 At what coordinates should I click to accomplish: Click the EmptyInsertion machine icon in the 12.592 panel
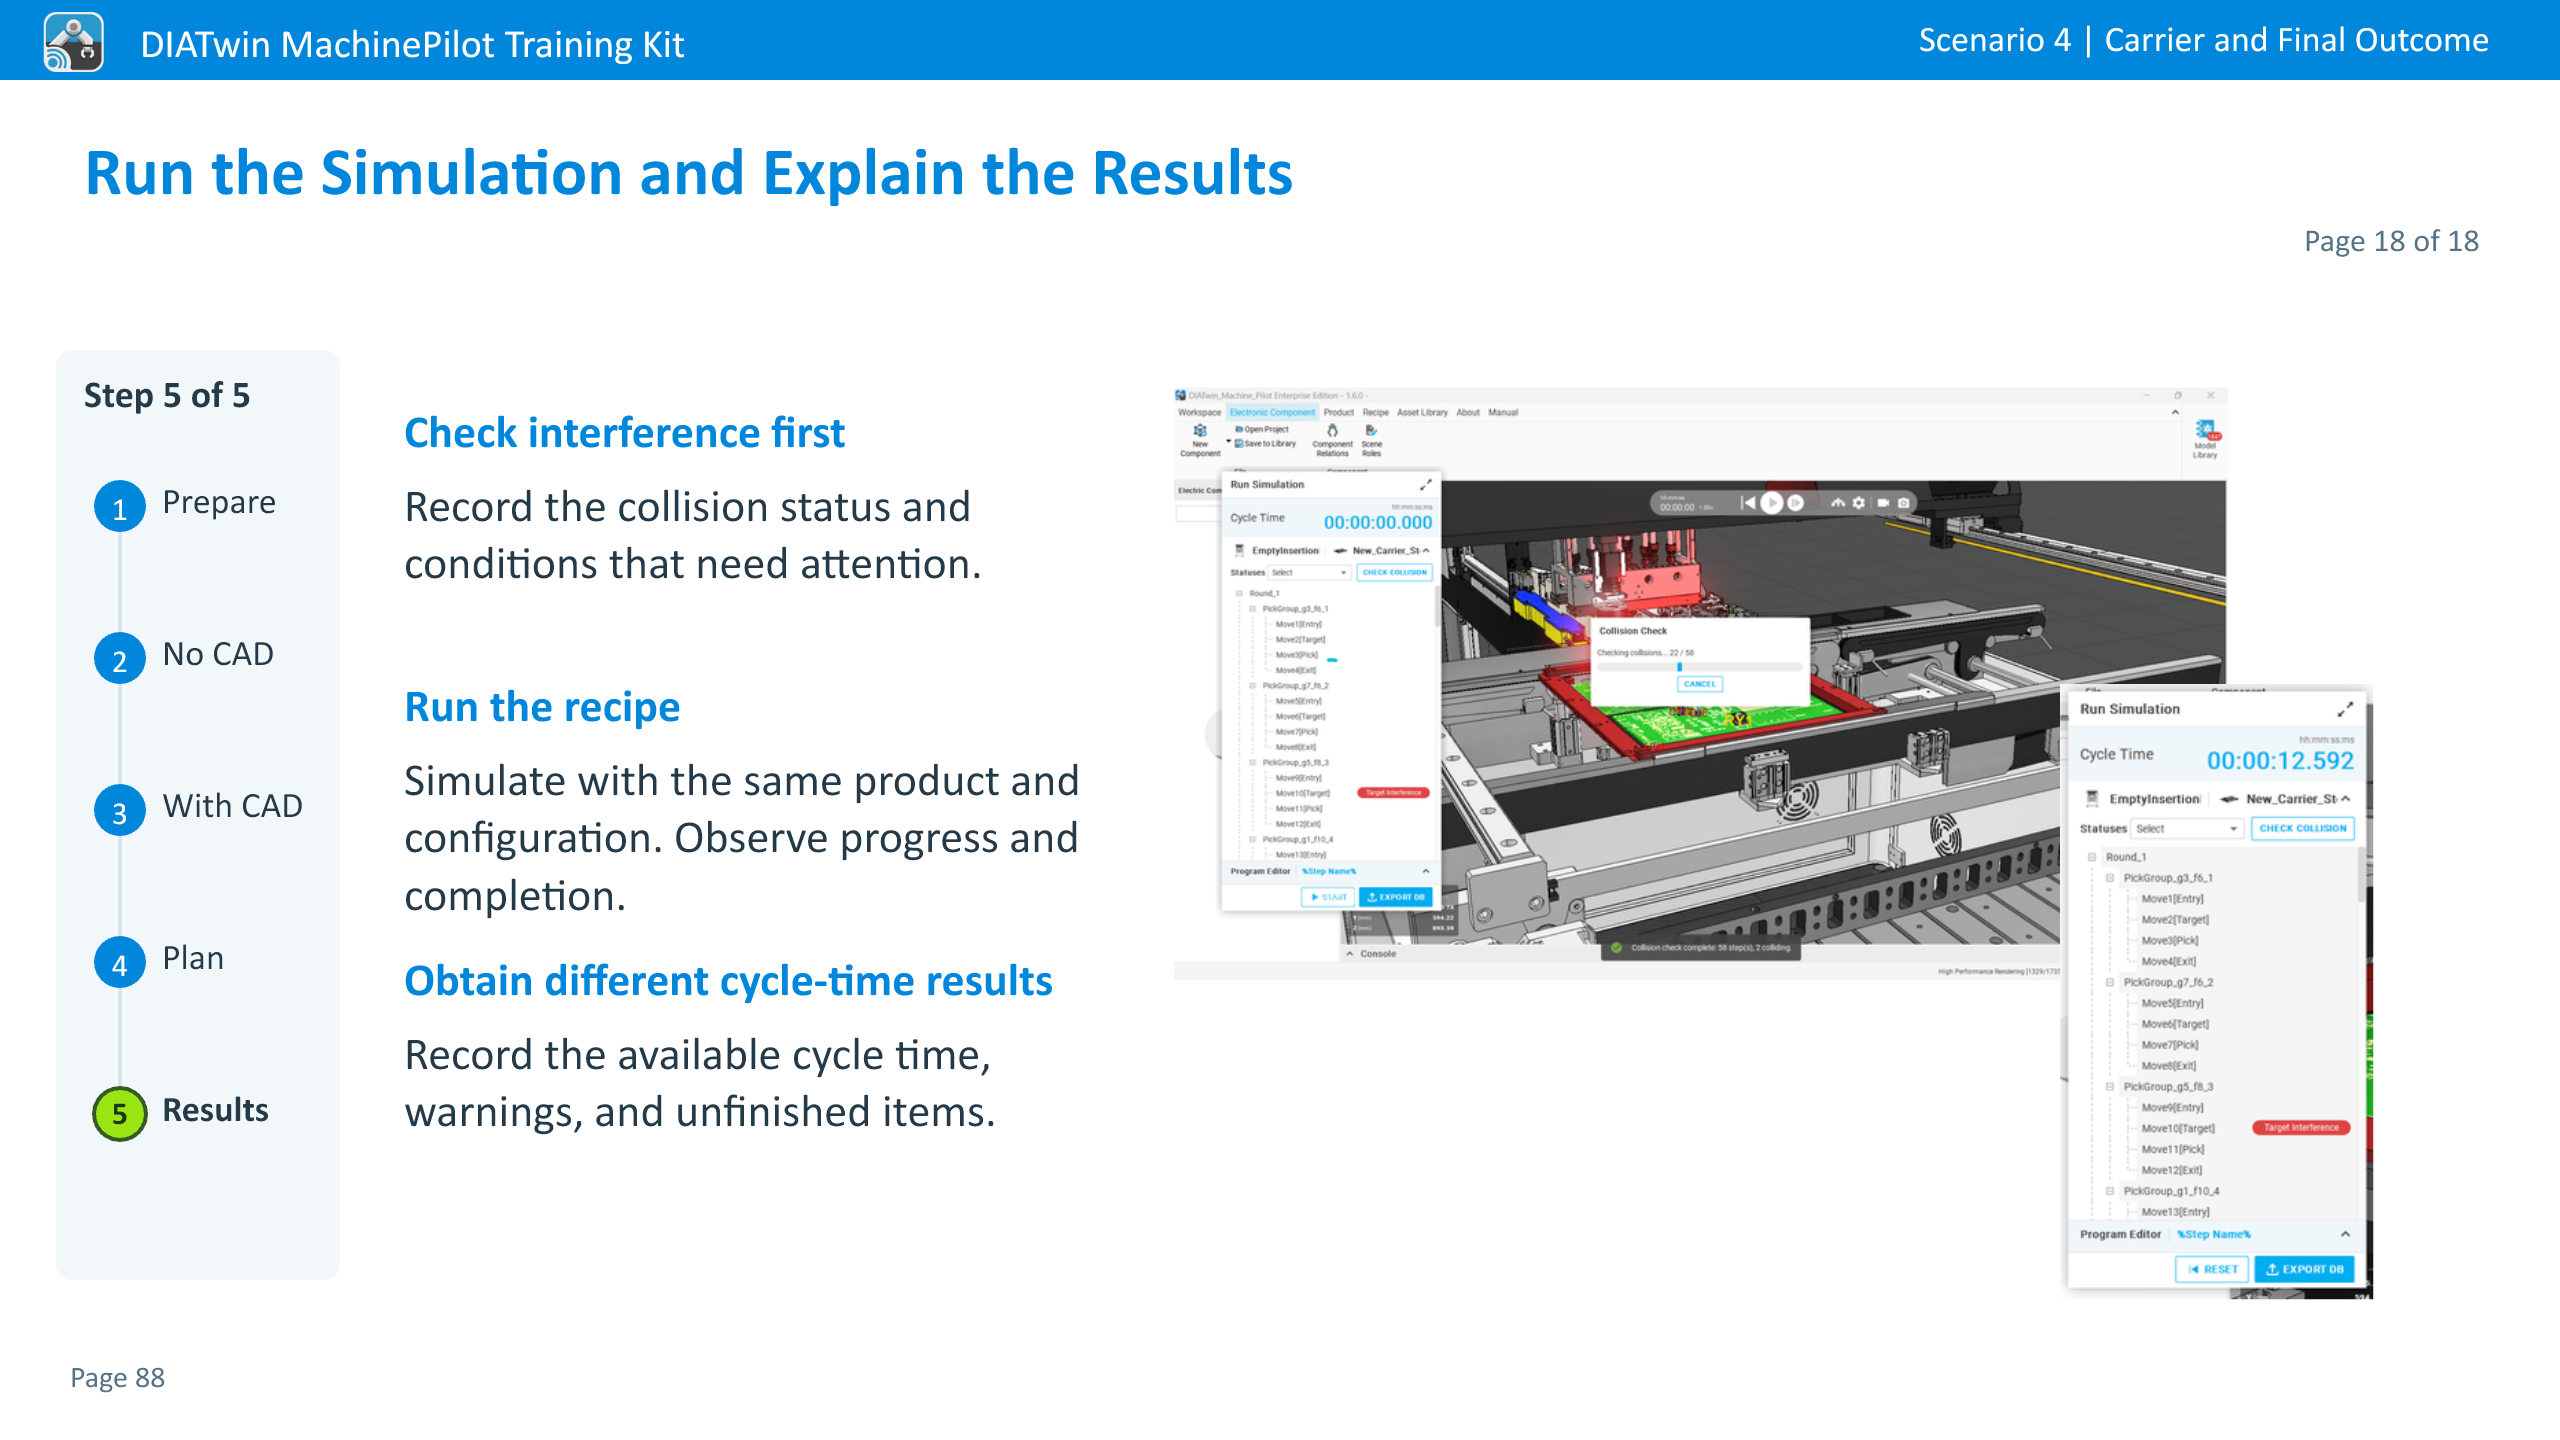(x=2092, y=798)
